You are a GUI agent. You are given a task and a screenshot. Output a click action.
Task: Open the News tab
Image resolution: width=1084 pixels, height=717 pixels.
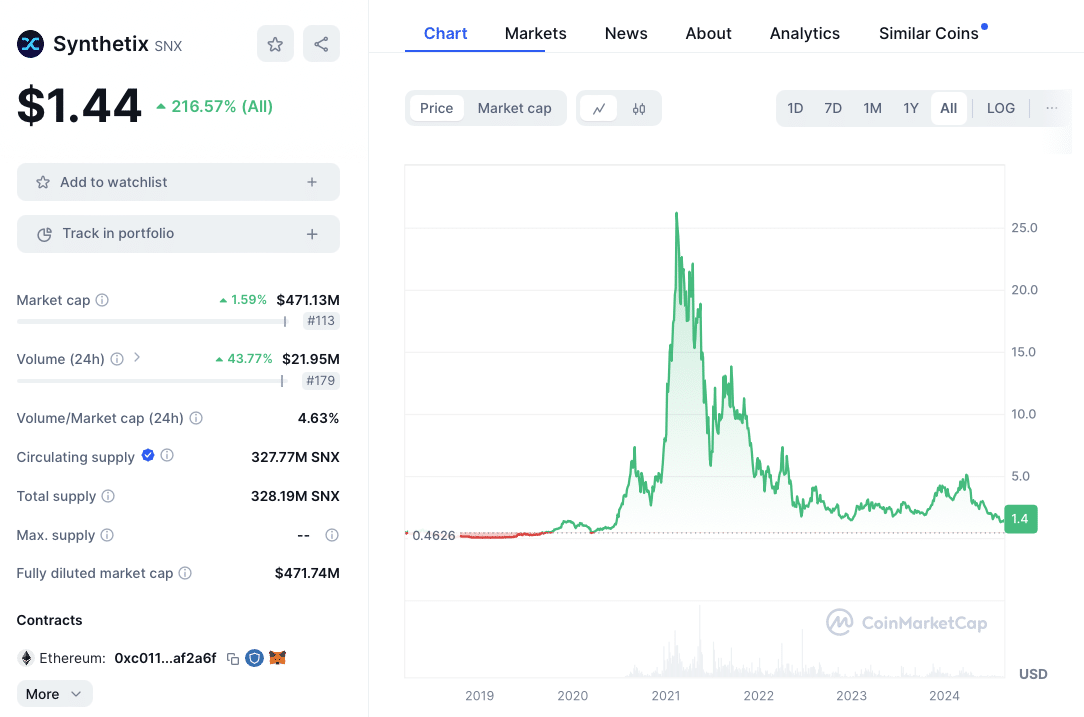pyautogui.click(x=626, y=33)
